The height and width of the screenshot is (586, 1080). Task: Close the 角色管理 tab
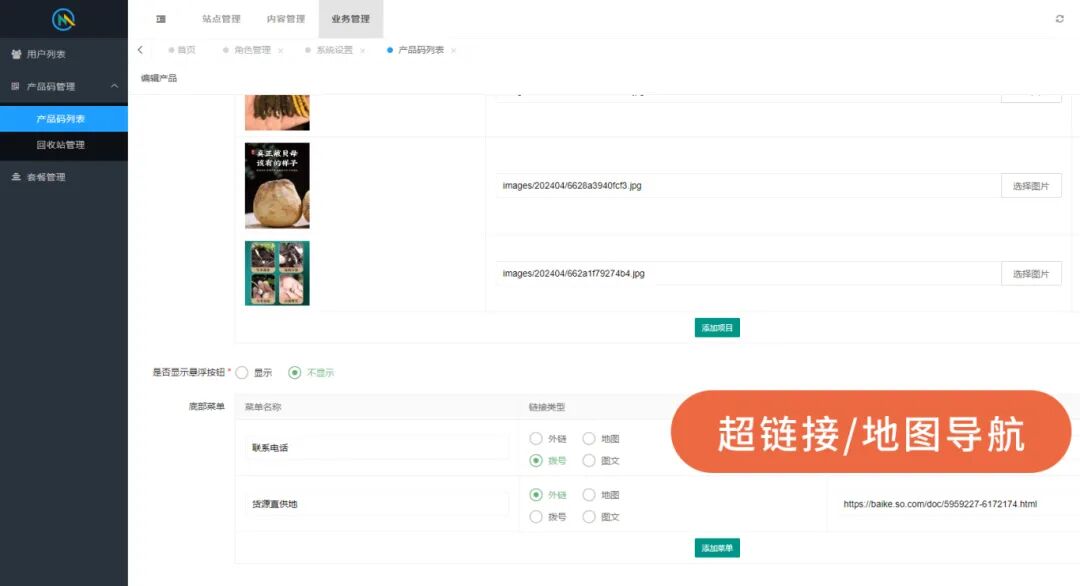280,50
